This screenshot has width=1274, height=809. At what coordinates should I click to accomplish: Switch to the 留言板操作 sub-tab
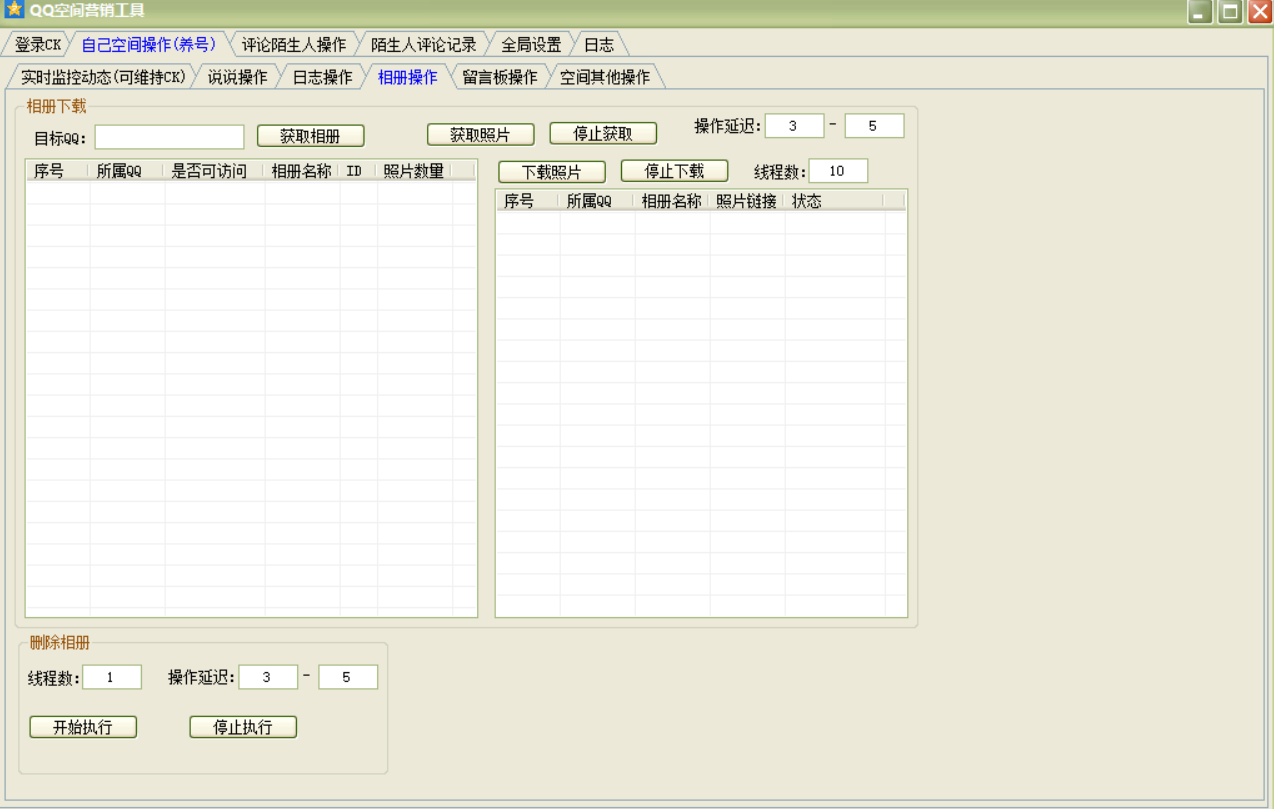point(499,77)
